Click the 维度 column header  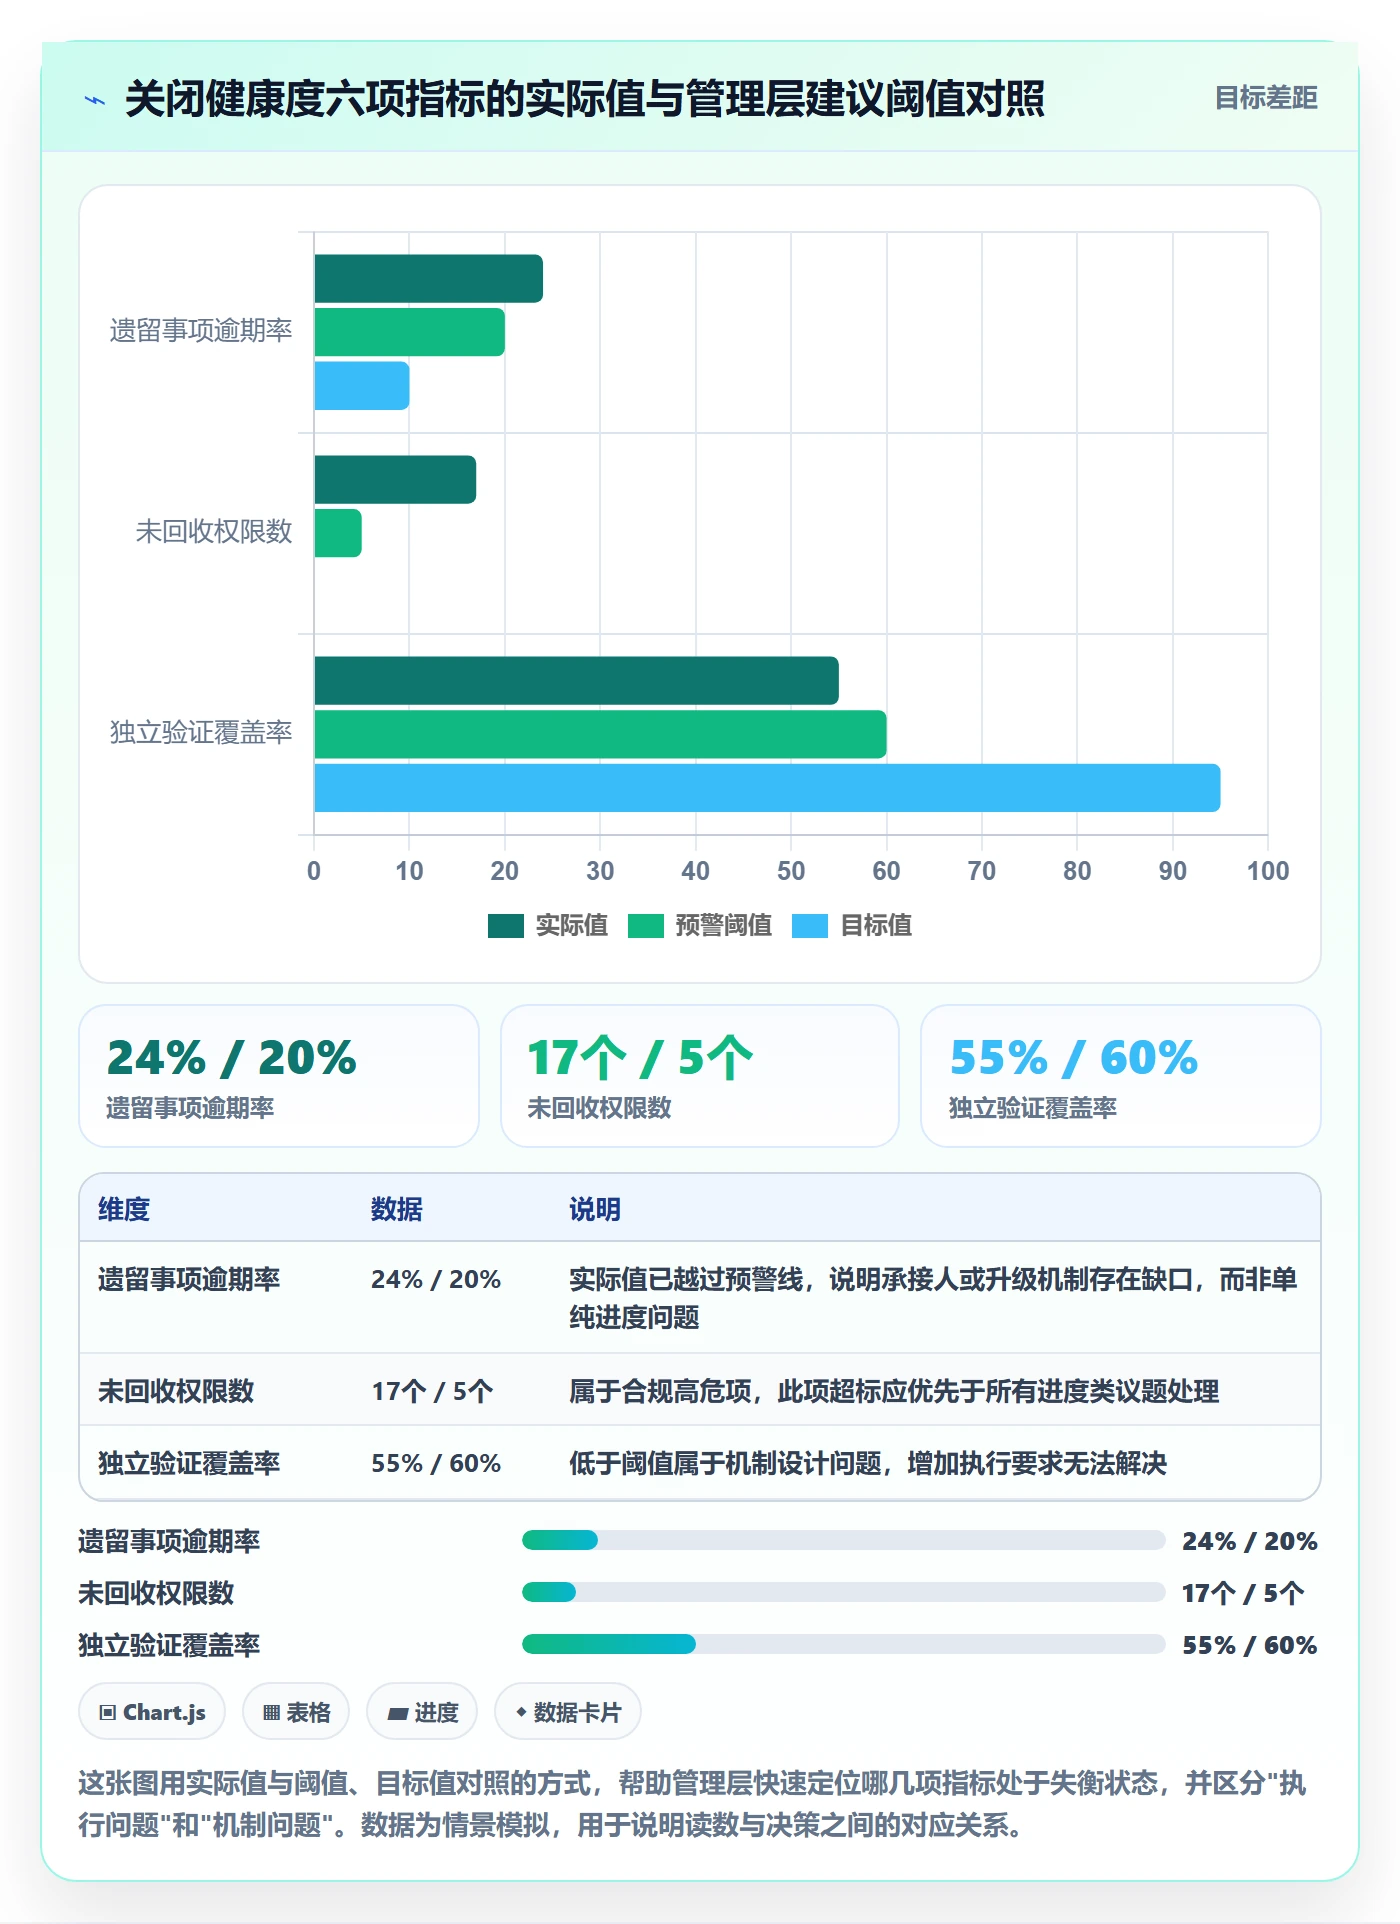124,1209
